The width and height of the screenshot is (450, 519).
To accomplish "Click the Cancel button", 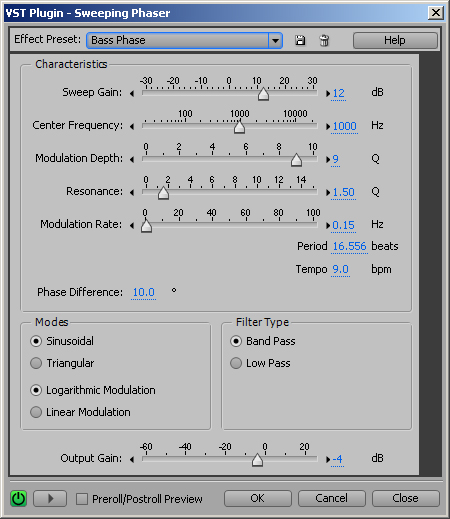I will coord(332,498).
